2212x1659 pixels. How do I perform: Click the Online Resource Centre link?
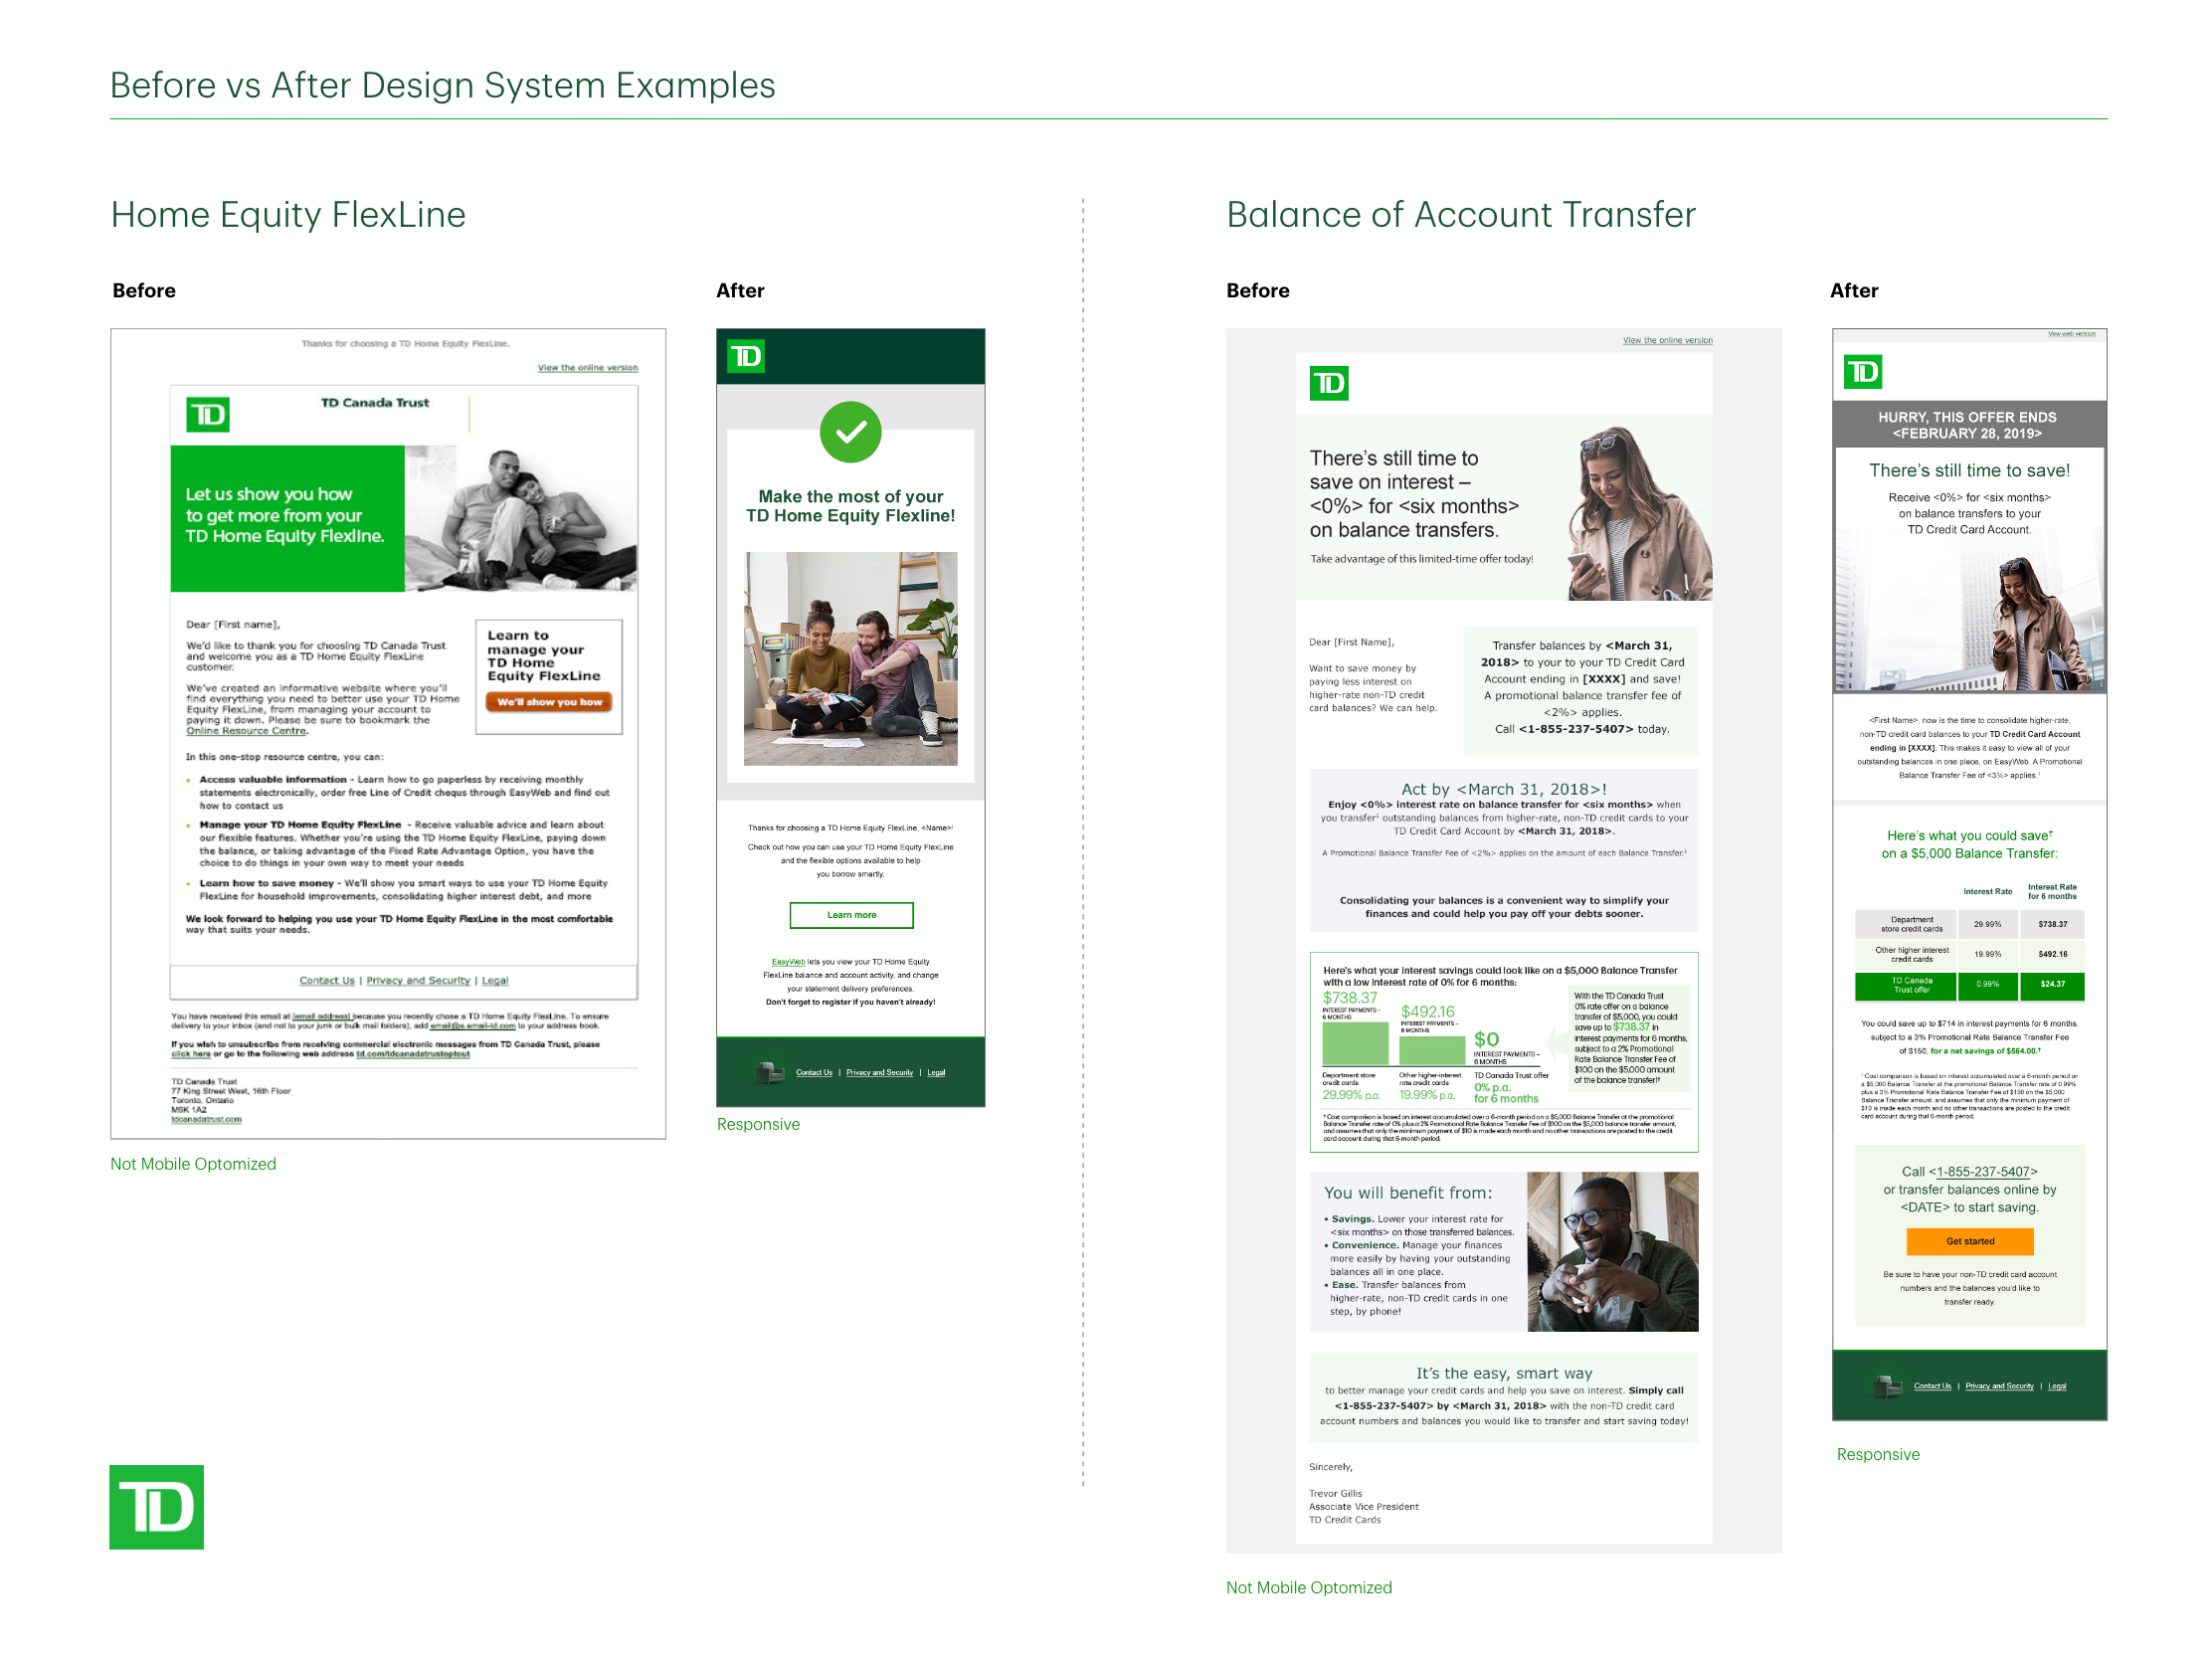pos(246,731)
